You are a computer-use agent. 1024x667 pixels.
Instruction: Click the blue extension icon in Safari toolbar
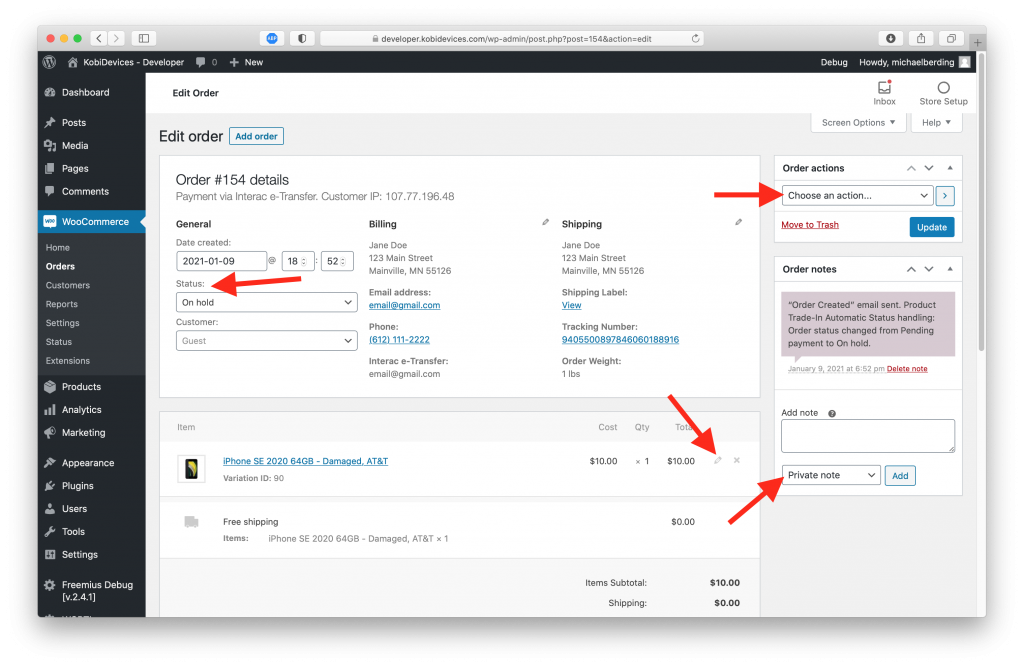[272, 39]
